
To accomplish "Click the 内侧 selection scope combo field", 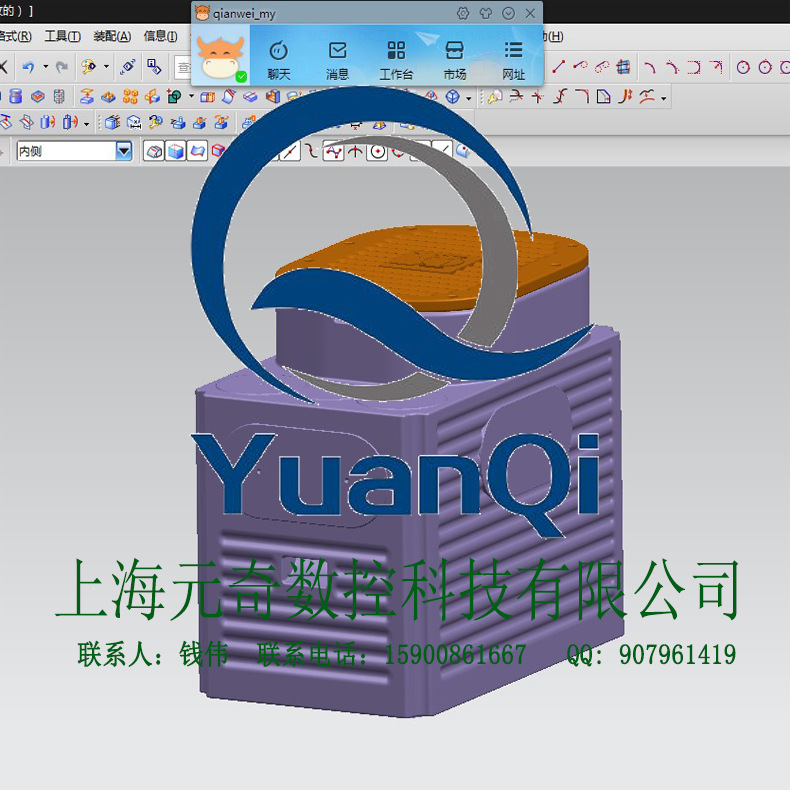I will point(74,151).
